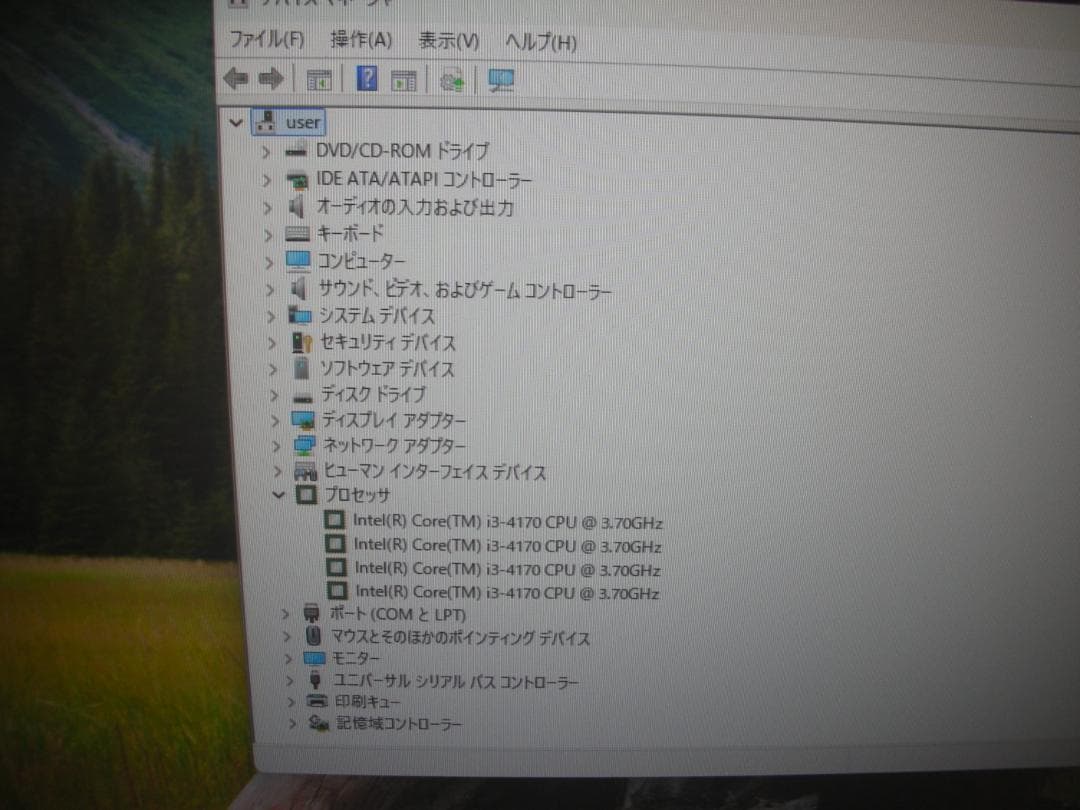The height and width of the screenshot is (810, 1080).
Task: Click the keyboard category icon beside キーボード
Action: point(296,234)
